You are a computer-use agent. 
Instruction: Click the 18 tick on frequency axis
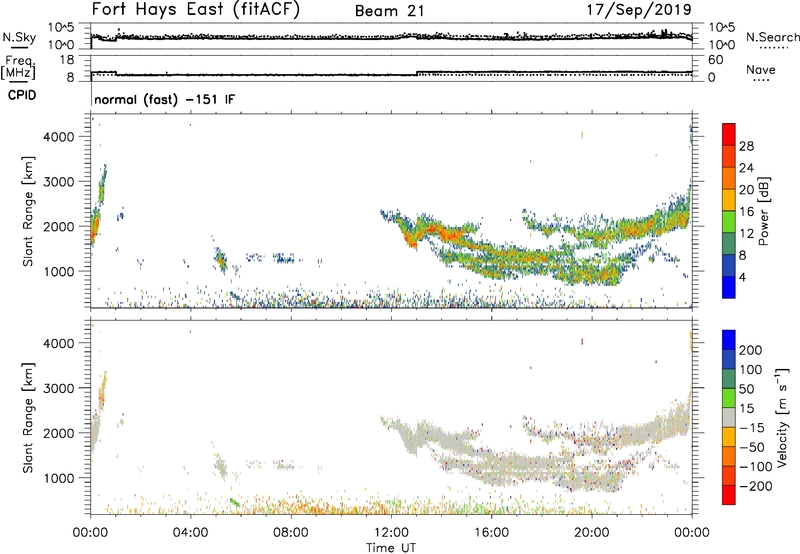(67, 59)
